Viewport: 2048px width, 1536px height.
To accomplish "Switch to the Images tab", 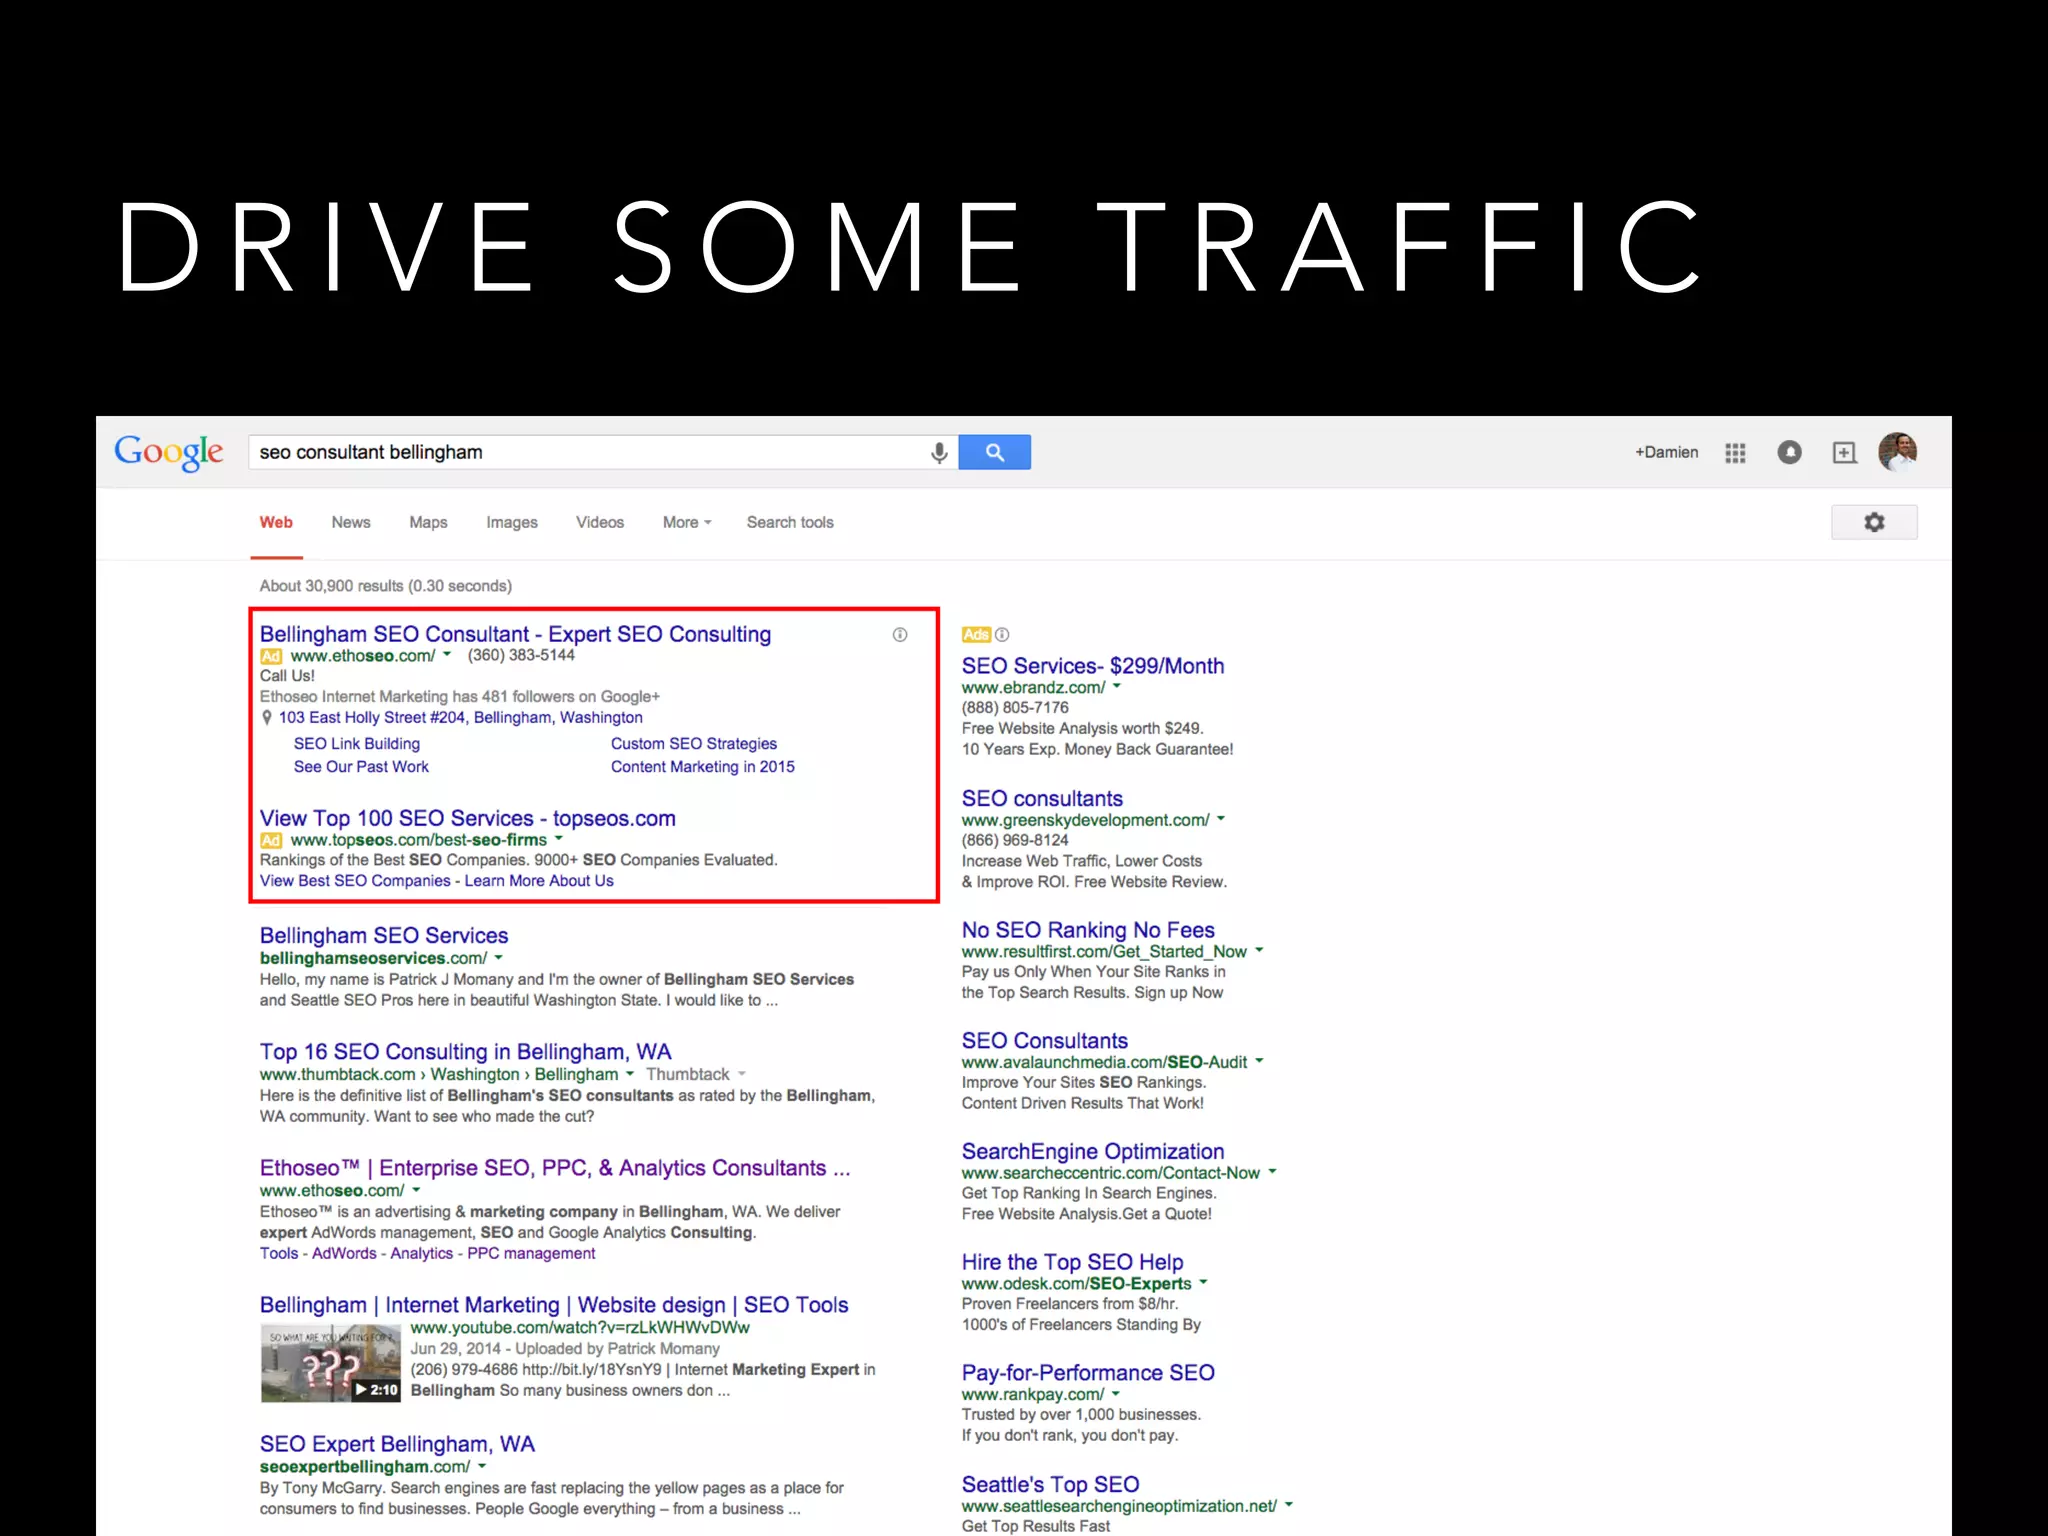I will 511,522.
